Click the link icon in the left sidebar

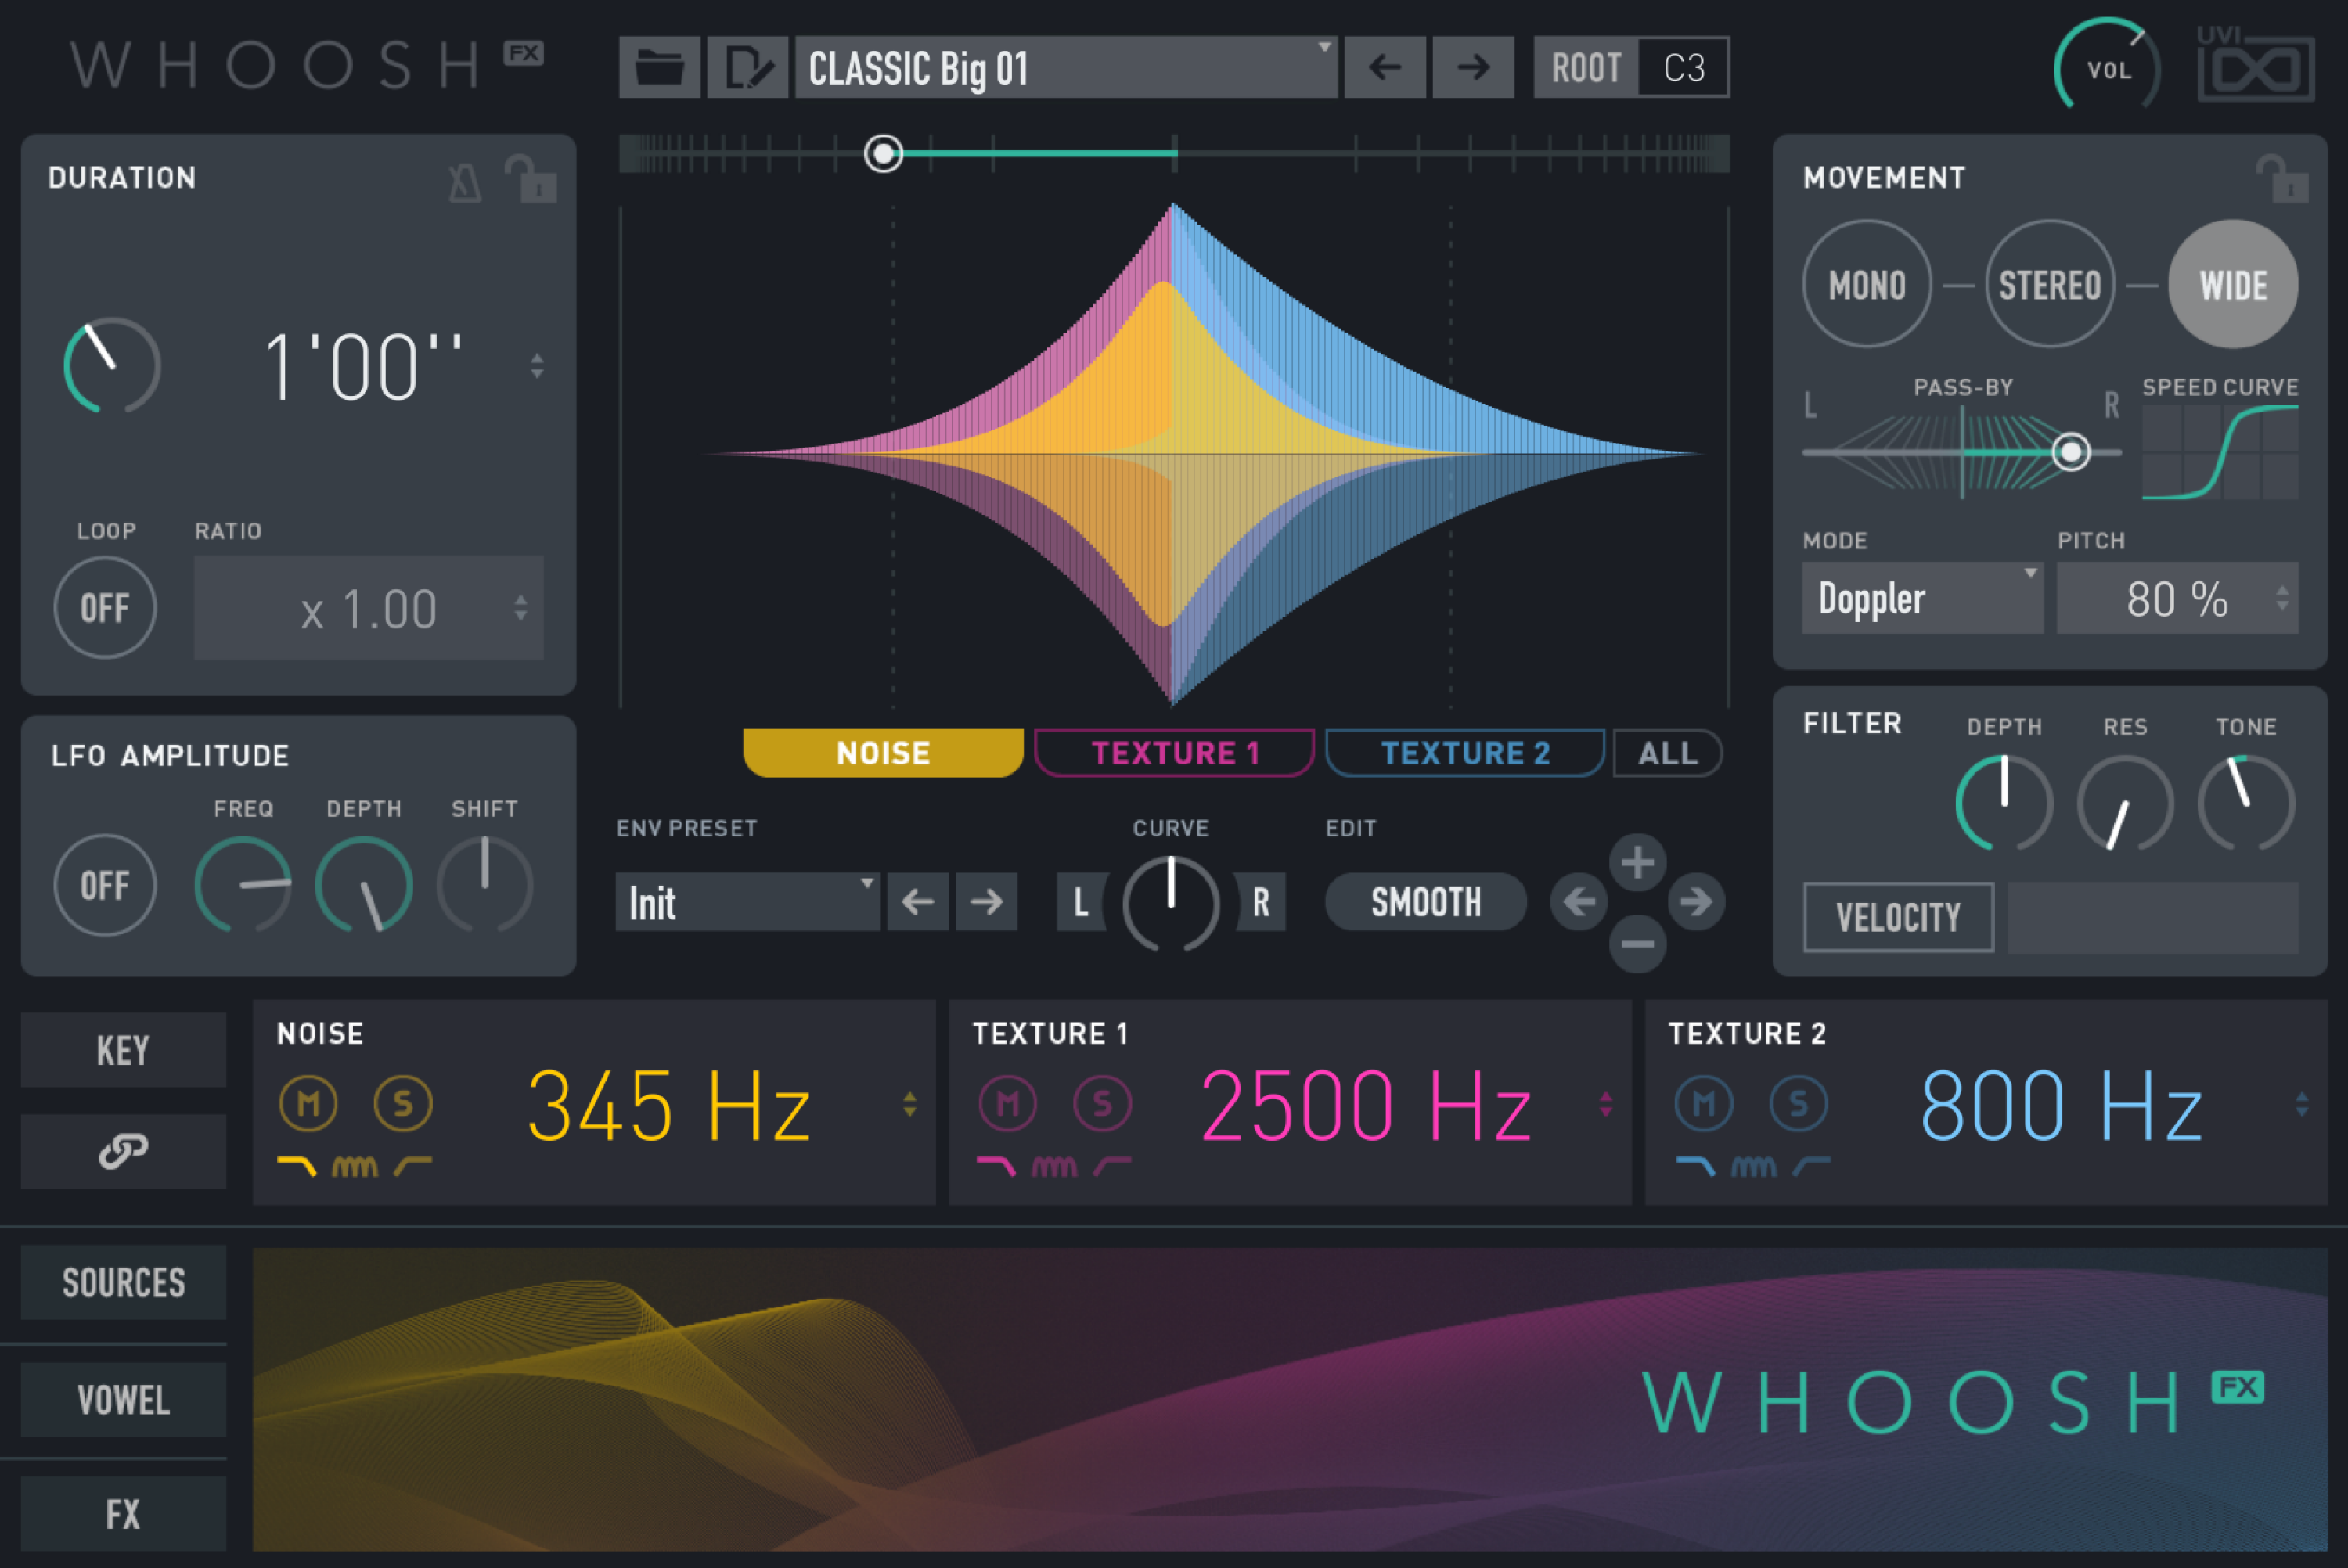pos(122,1150)
